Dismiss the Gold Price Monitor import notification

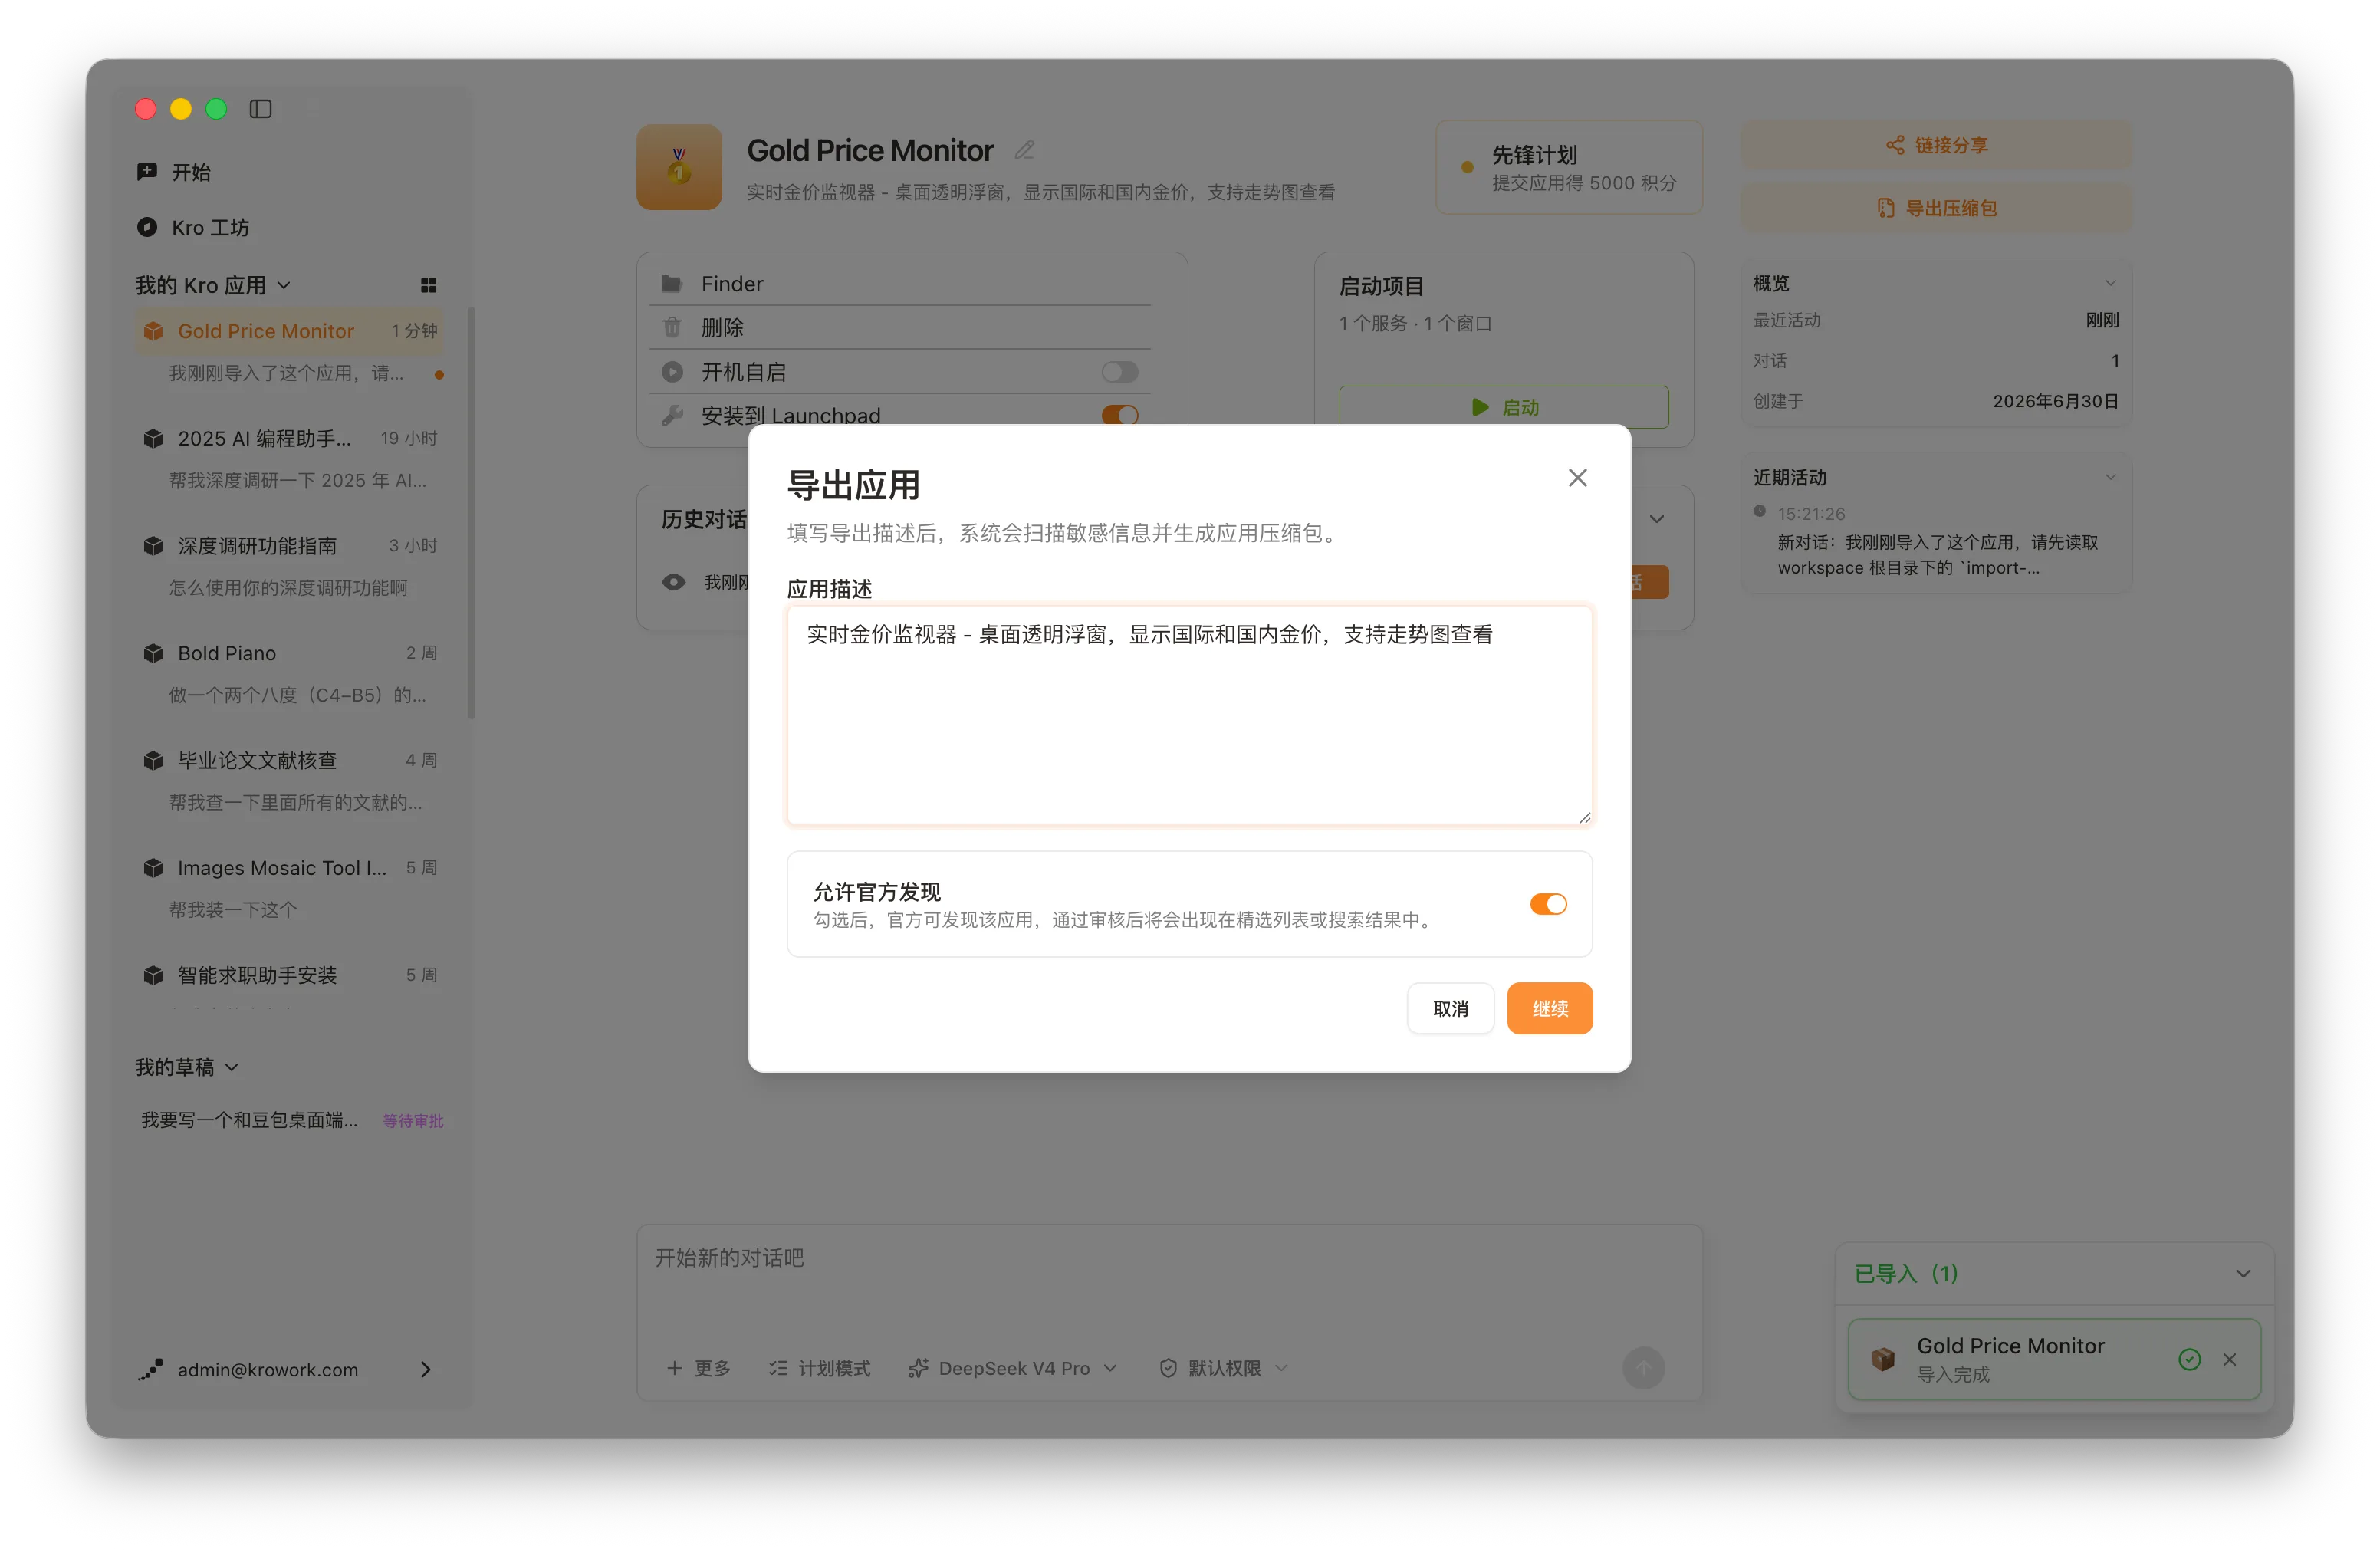click(x=2229, y=1359)
